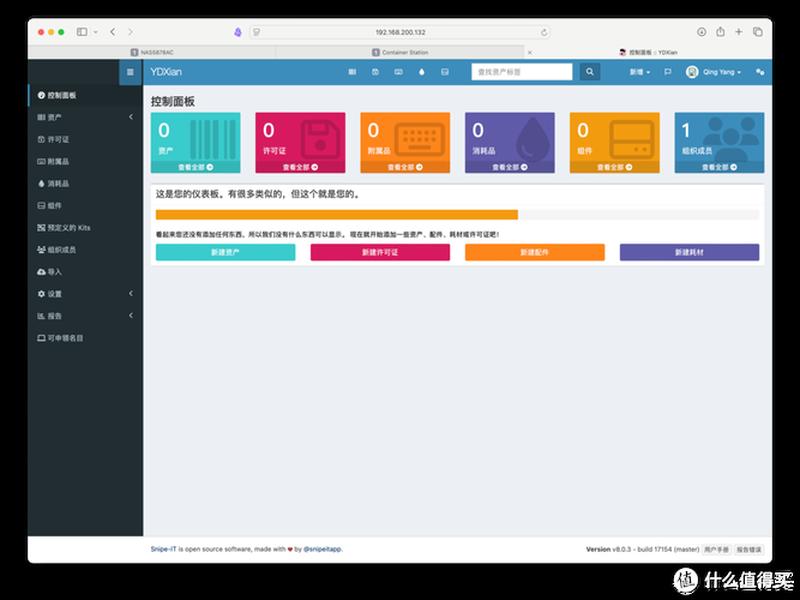Click orange dashboard progress bar

point(337,215)
